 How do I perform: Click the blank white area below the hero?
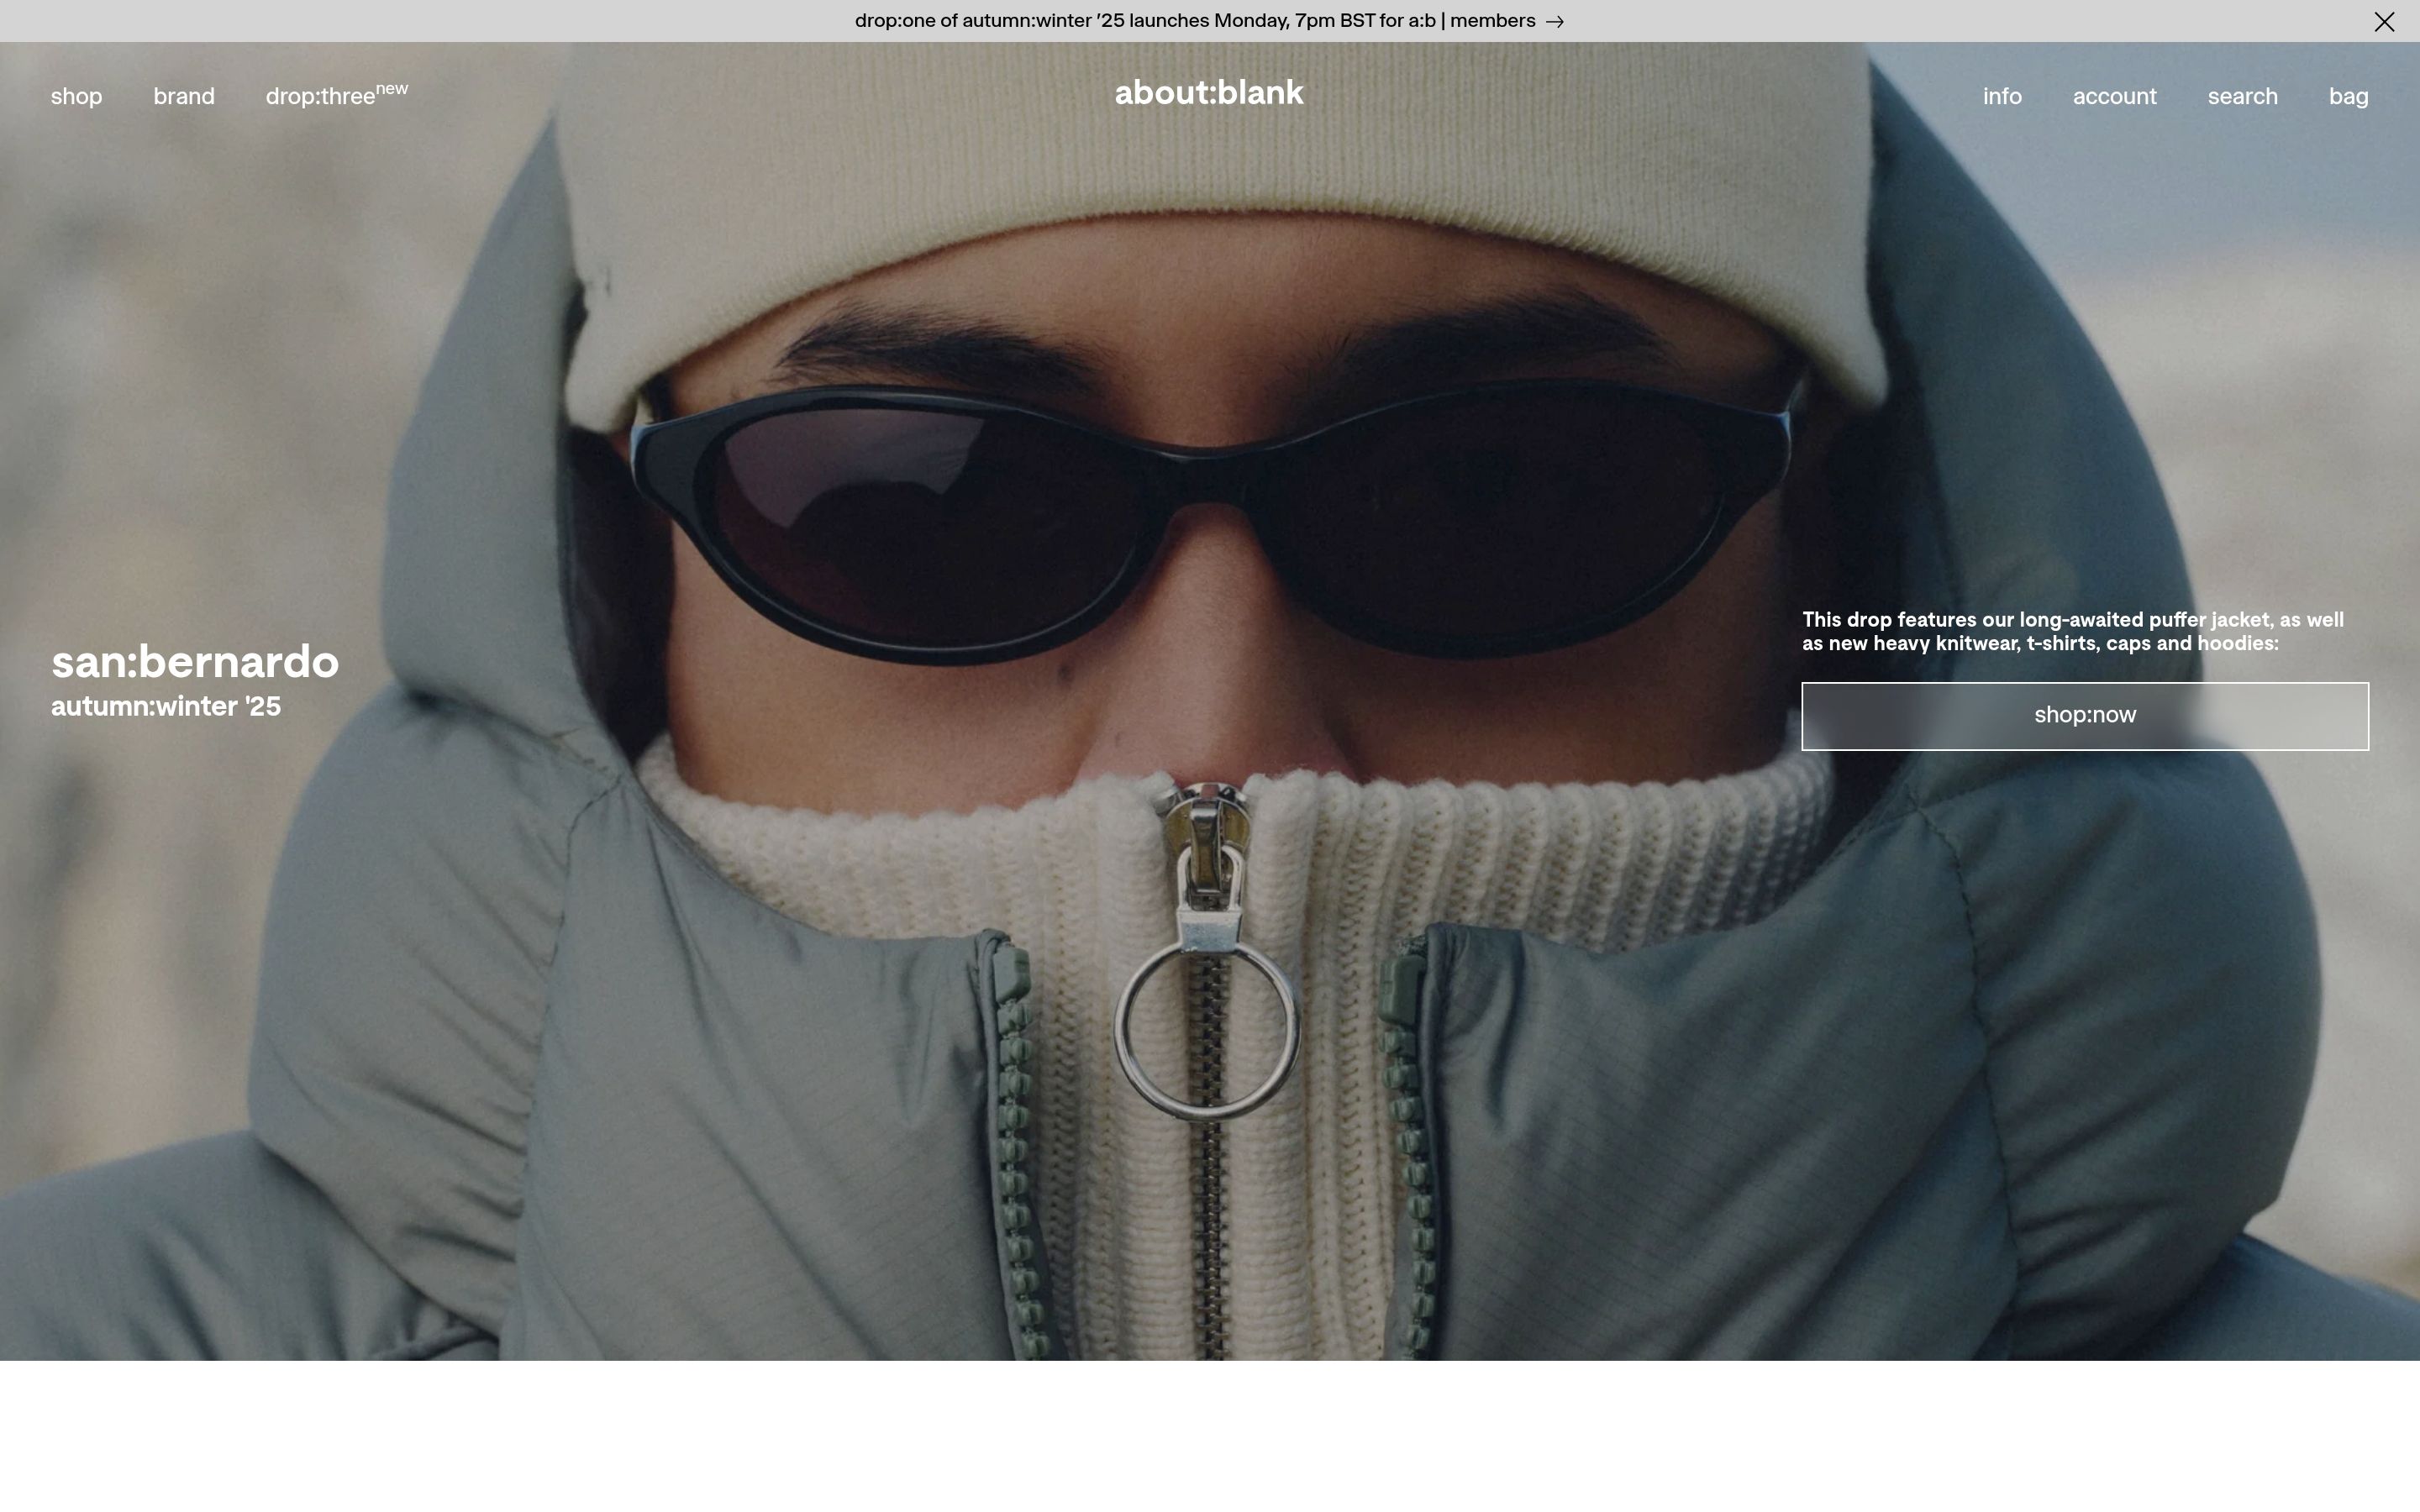[x=1210, y=1436]
